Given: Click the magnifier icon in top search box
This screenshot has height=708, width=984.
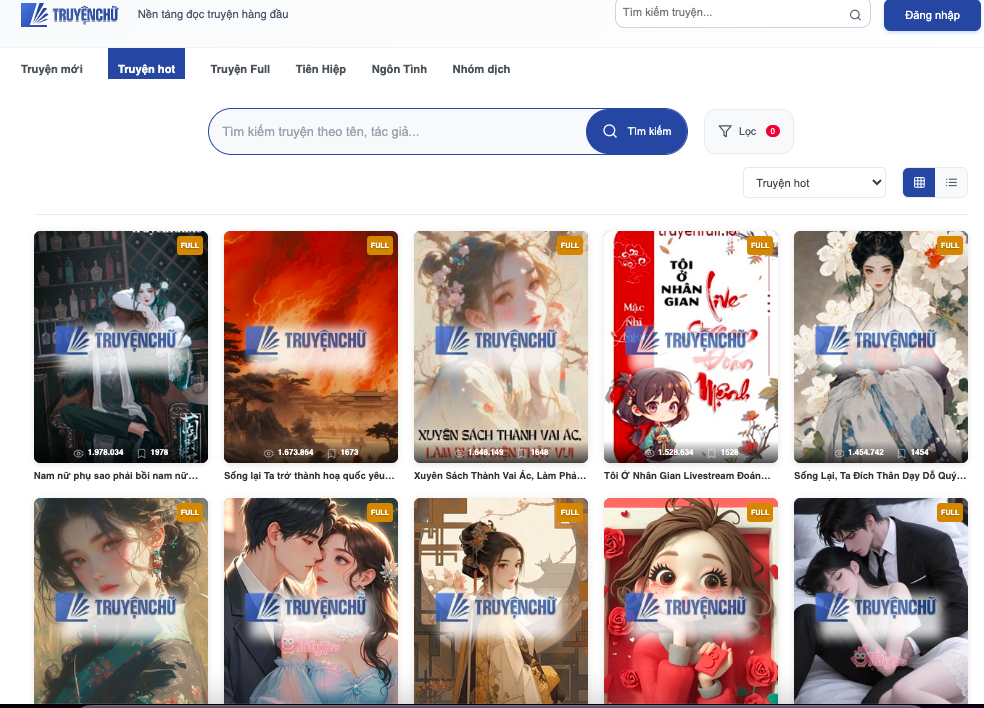Looking at the screenshot, I should (855, 15).
